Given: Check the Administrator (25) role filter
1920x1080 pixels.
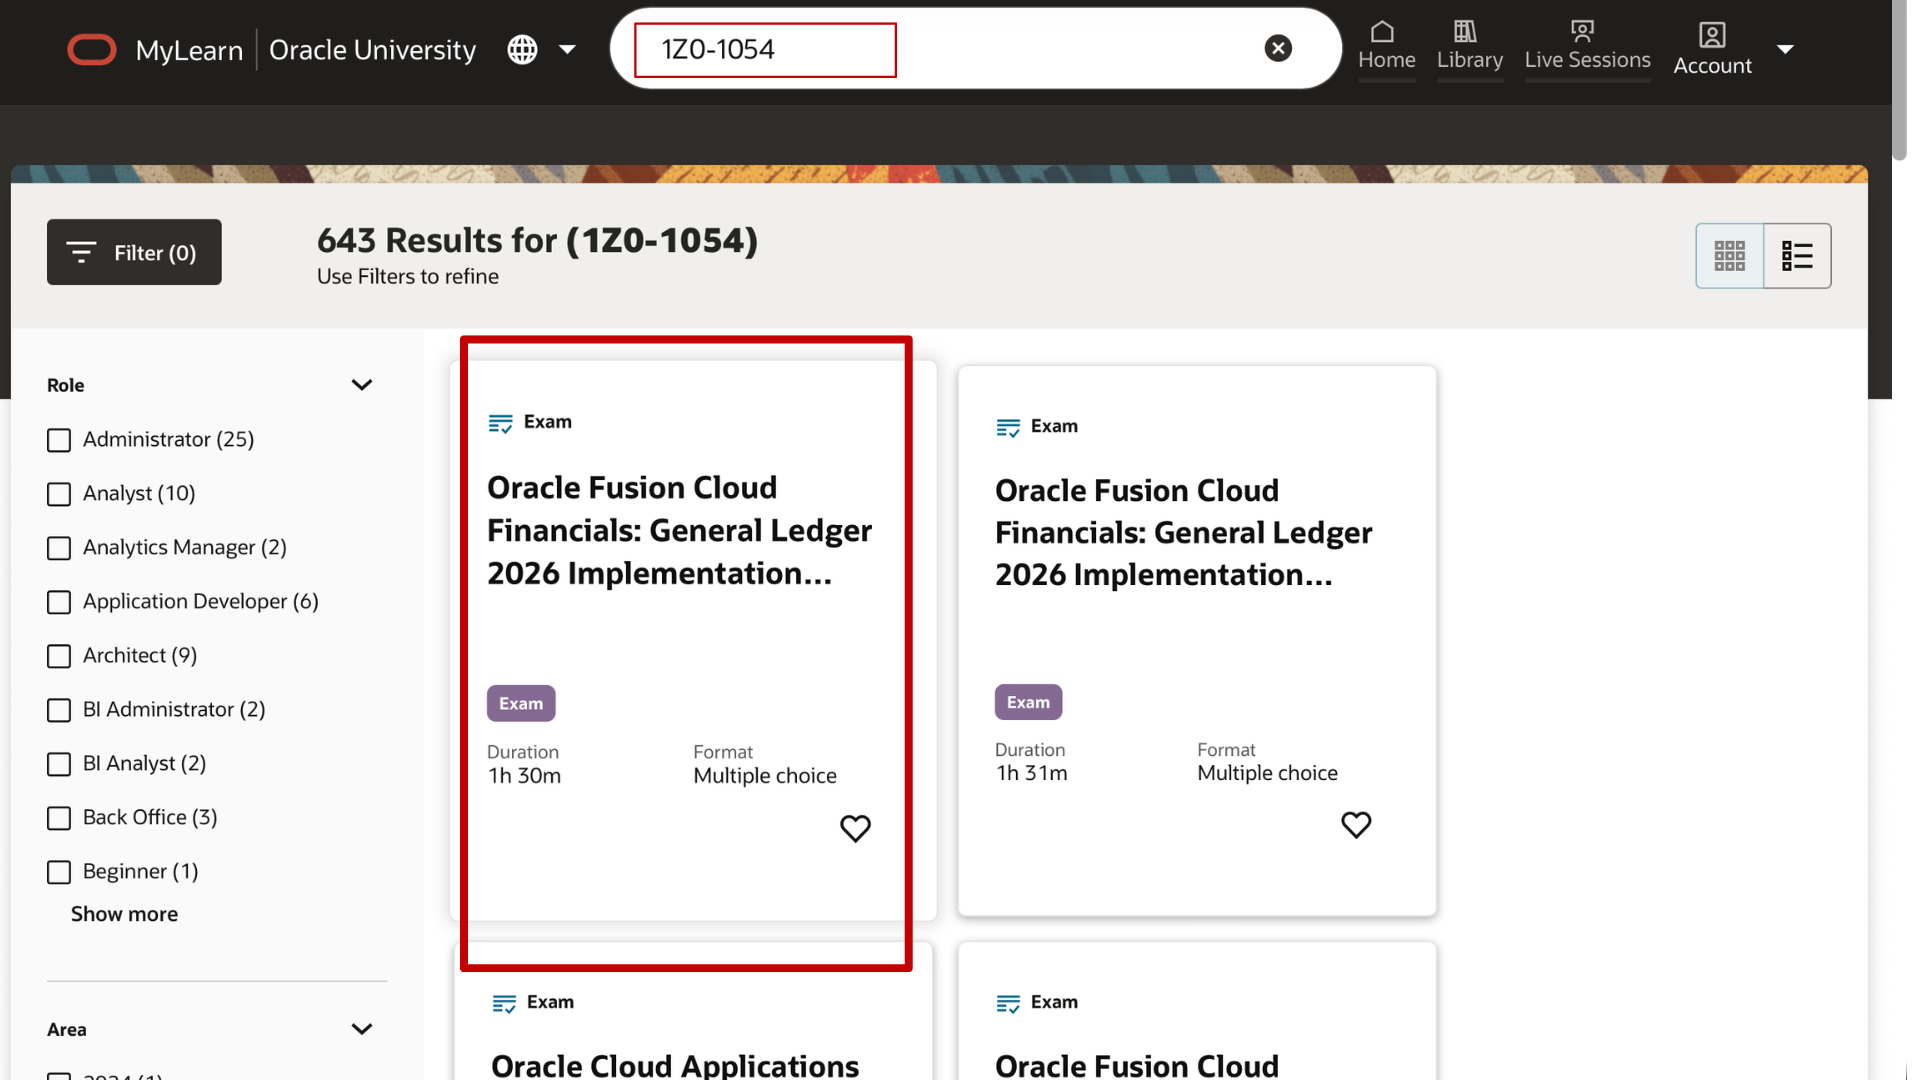Looking at the screenshot, I should (59, 440).
